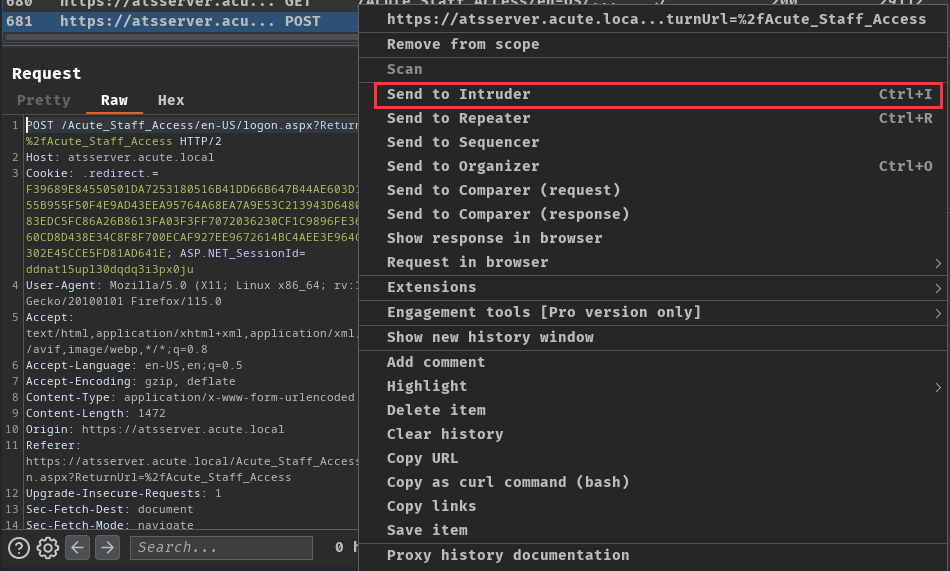Viewport: 950px width, 571px height.
Task: Choose Send to Sequencer
Action: tap(654, 142)
